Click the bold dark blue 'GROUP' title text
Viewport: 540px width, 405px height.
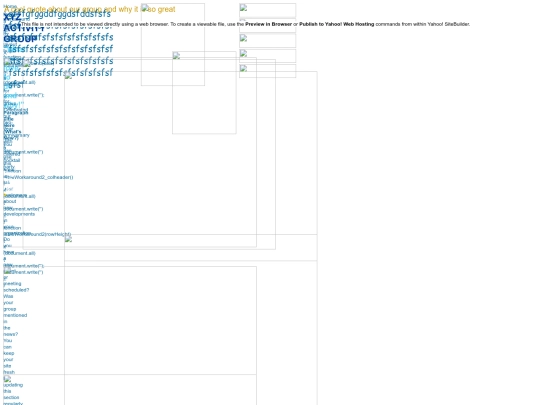[x=20, y=39]
